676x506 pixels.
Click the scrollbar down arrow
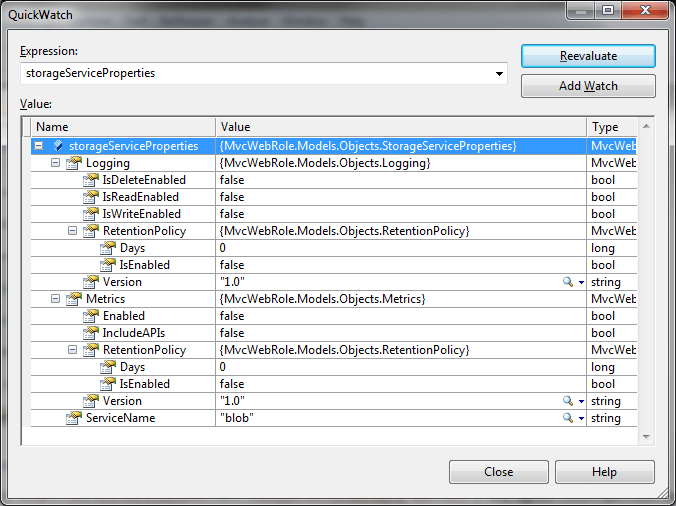[646, 437]
